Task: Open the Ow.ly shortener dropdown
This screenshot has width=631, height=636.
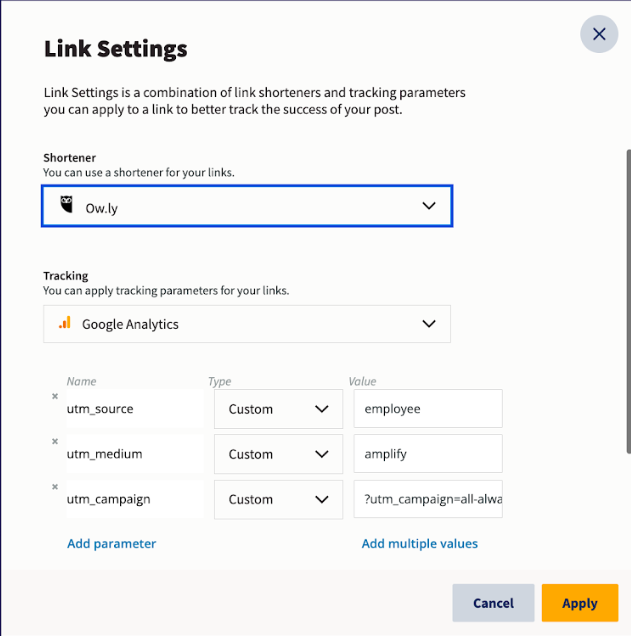Action: pos(247,206)
